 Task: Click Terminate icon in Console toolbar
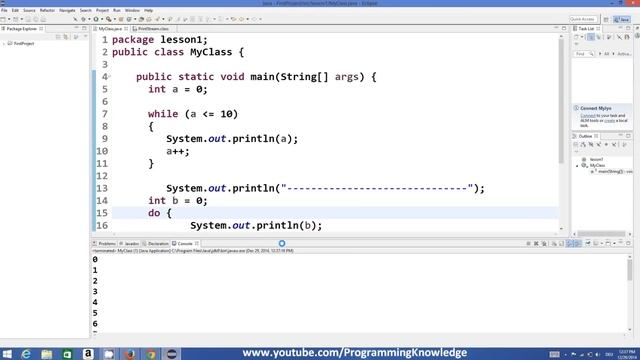coord(529,243)
